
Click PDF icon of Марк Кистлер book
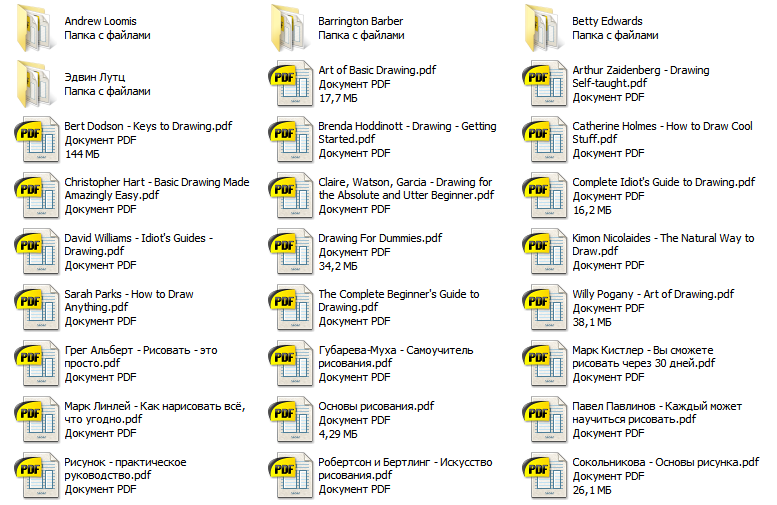(546, 363)
